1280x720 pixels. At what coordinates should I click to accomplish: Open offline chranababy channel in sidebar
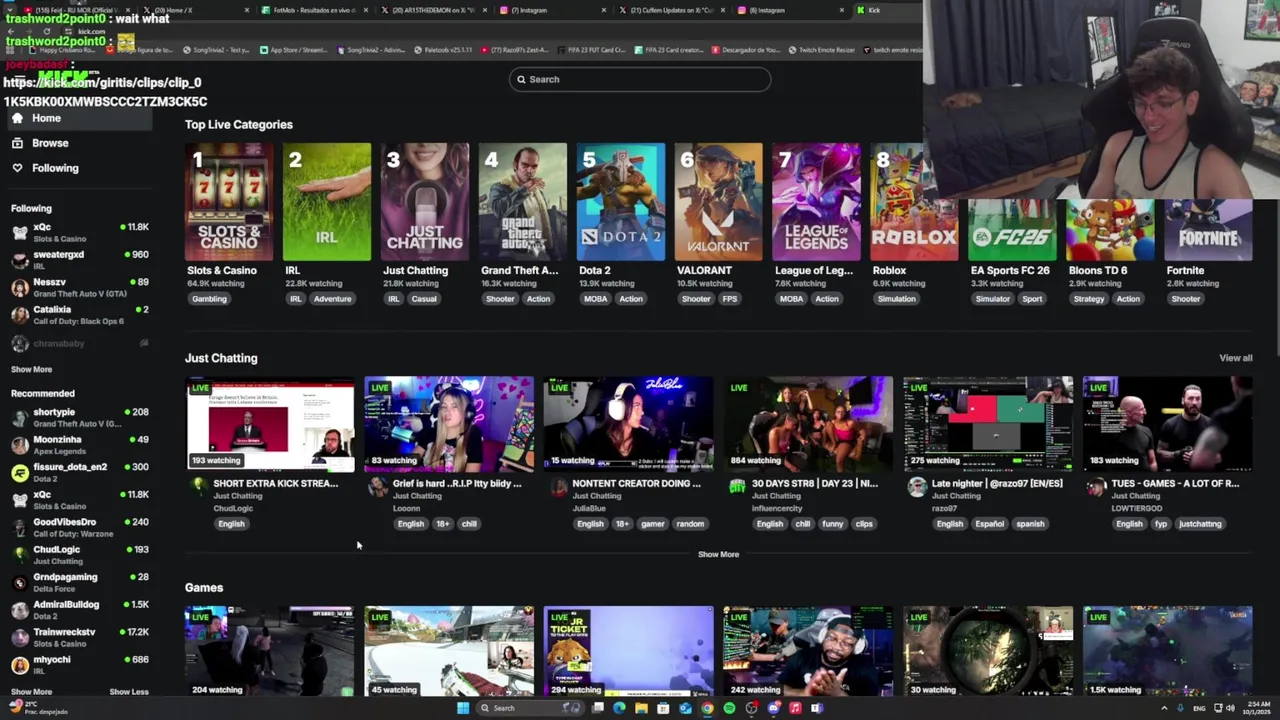[x=78, y=343]
